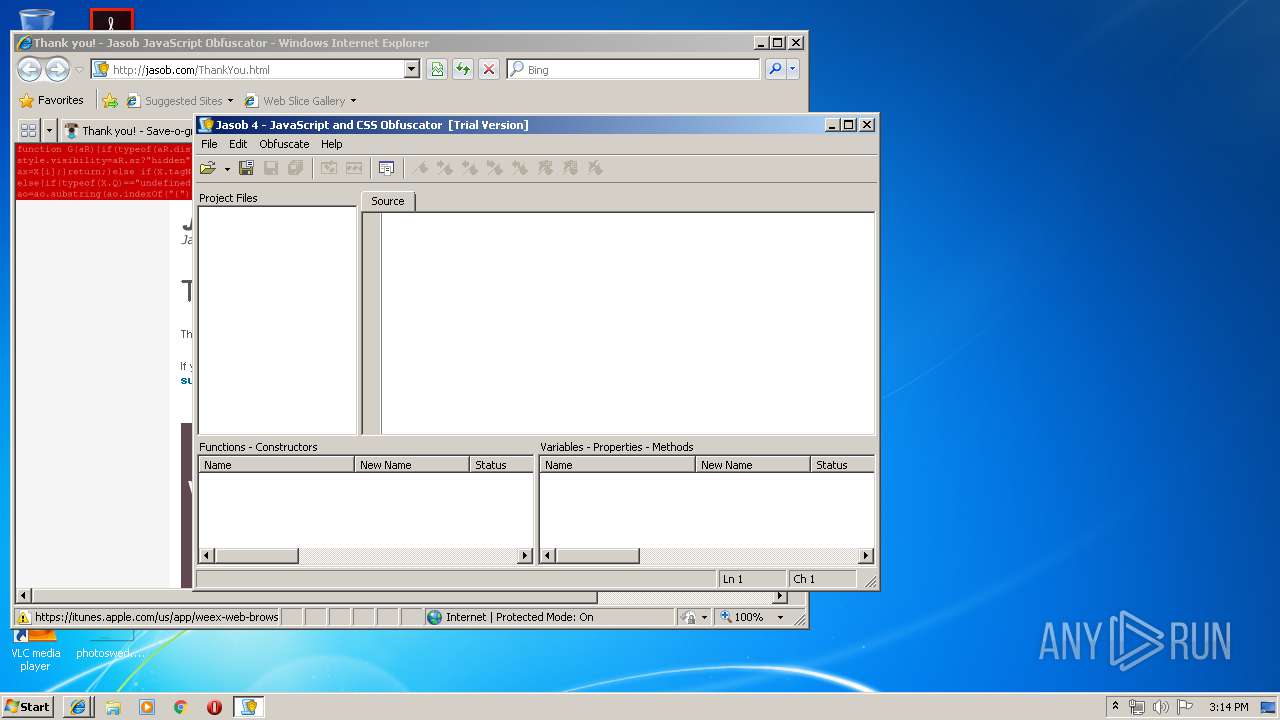Open the File menu in Jasob

209,144
